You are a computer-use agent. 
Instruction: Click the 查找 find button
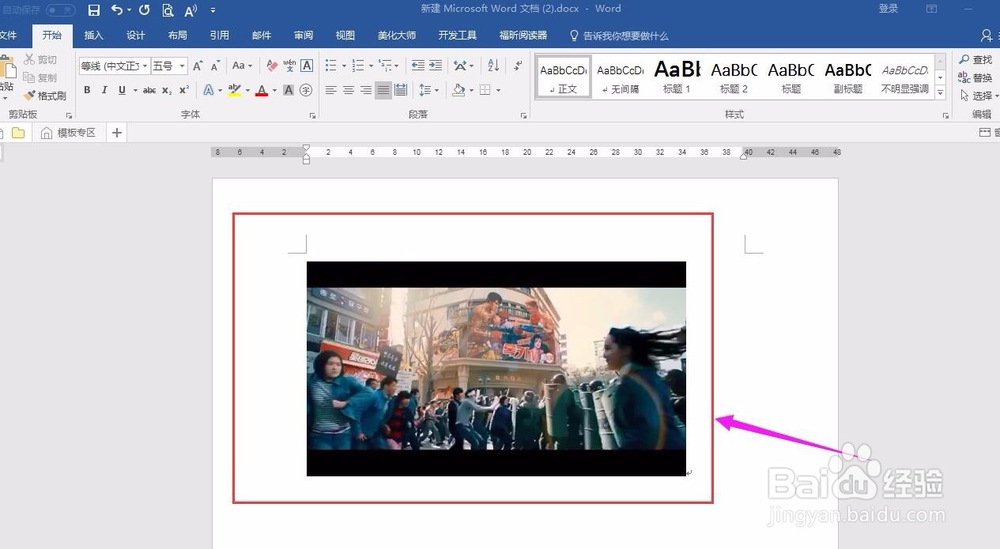coord(976,59)
